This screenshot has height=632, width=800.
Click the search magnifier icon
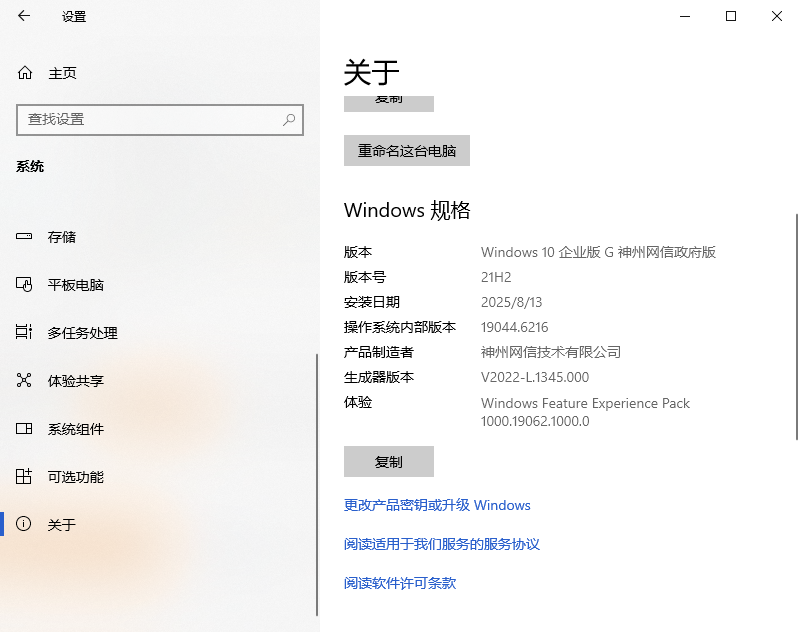click(x=289, y=120)
